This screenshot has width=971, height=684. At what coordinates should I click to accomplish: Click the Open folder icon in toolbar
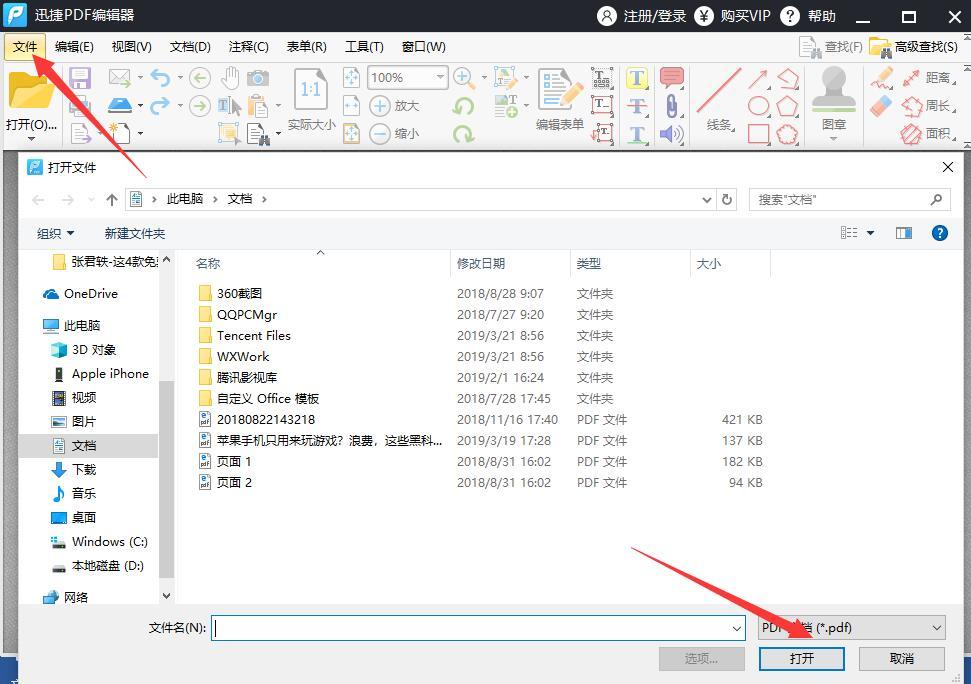30,92
